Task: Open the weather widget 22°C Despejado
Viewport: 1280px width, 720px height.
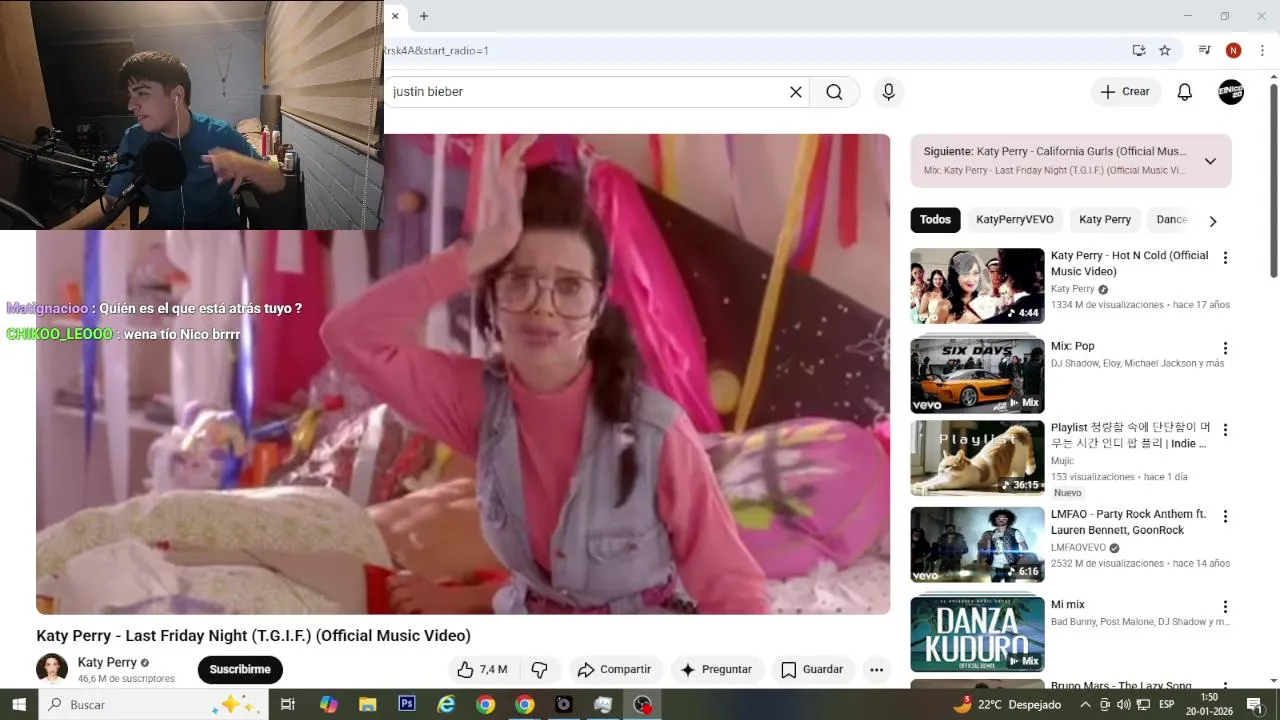Action: click(x=1007, y=705)
